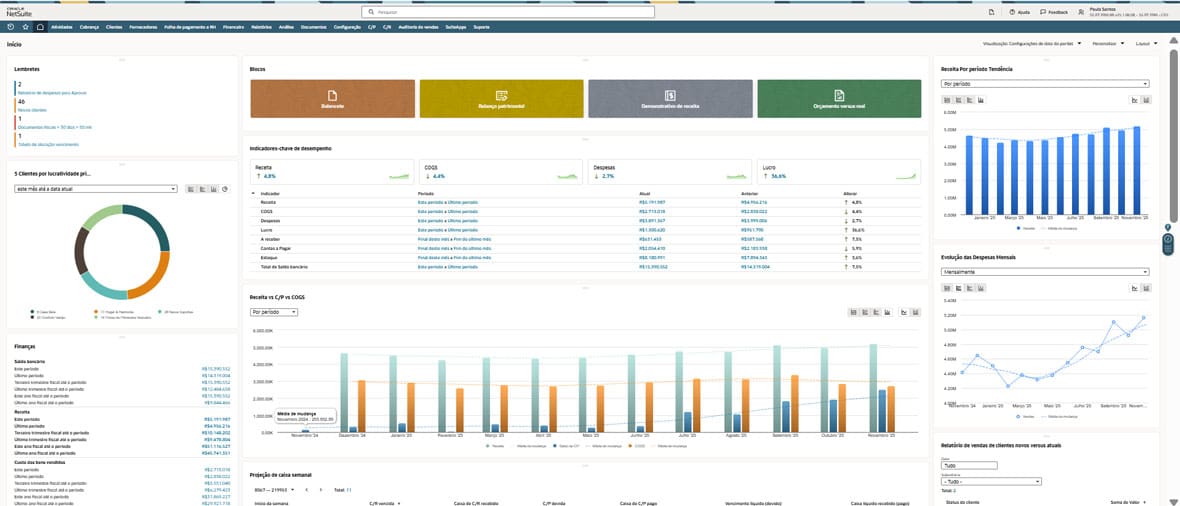Click the create new document icon
Image resolution: width=1180 pixels, height=506 pixels.
coord(991,12)
